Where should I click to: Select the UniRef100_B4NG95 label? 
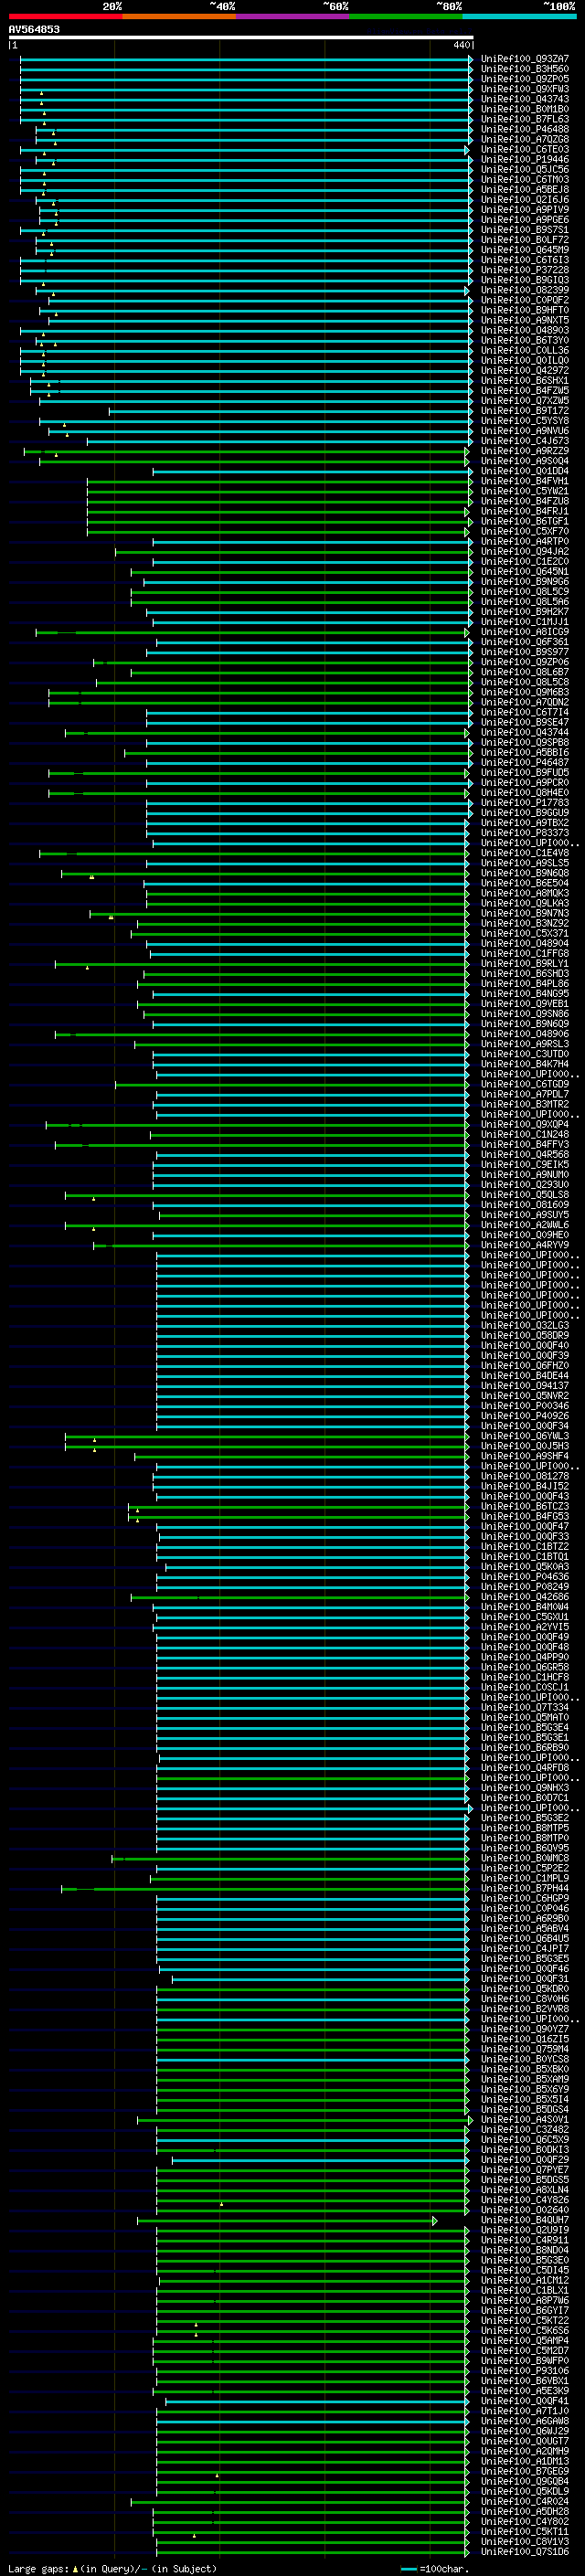click(x=525, y=994)
